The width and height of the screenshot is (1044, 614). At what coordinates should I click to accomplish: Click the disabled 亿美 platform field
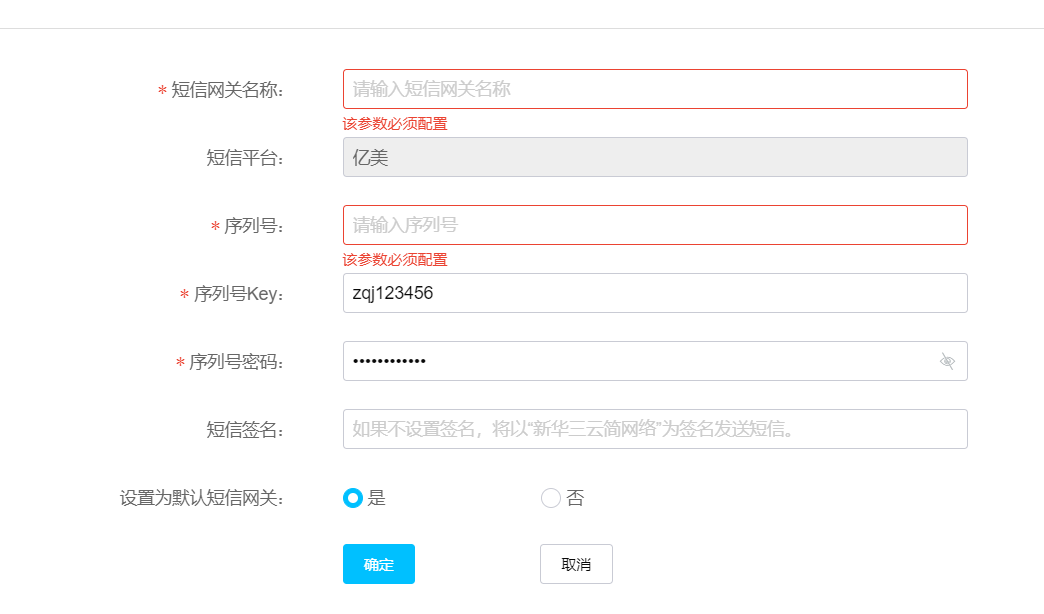click(655, 157)
